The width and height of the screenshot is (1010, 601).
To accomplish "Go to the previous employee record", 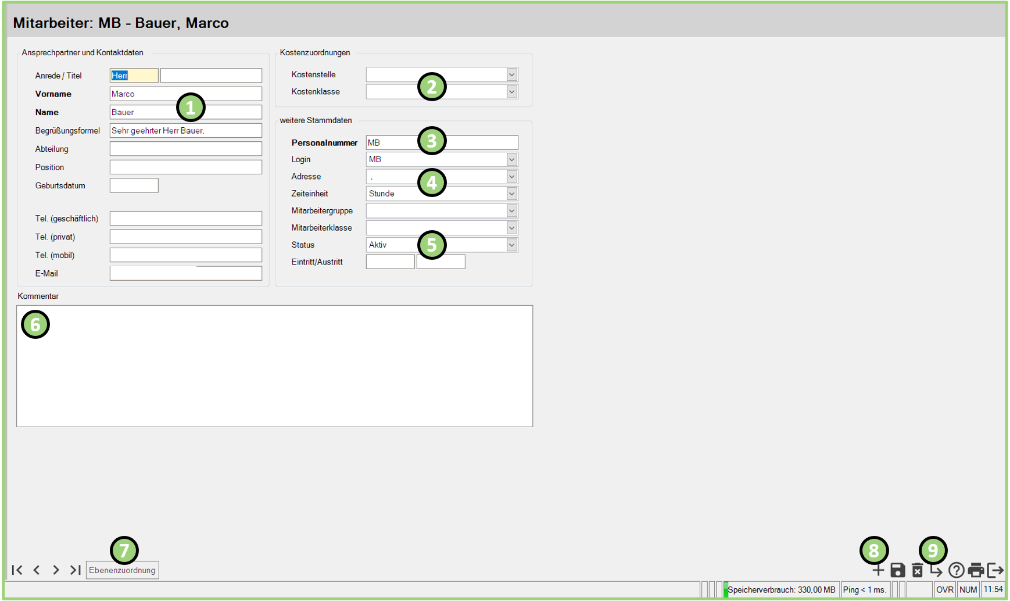I will 37,570.
